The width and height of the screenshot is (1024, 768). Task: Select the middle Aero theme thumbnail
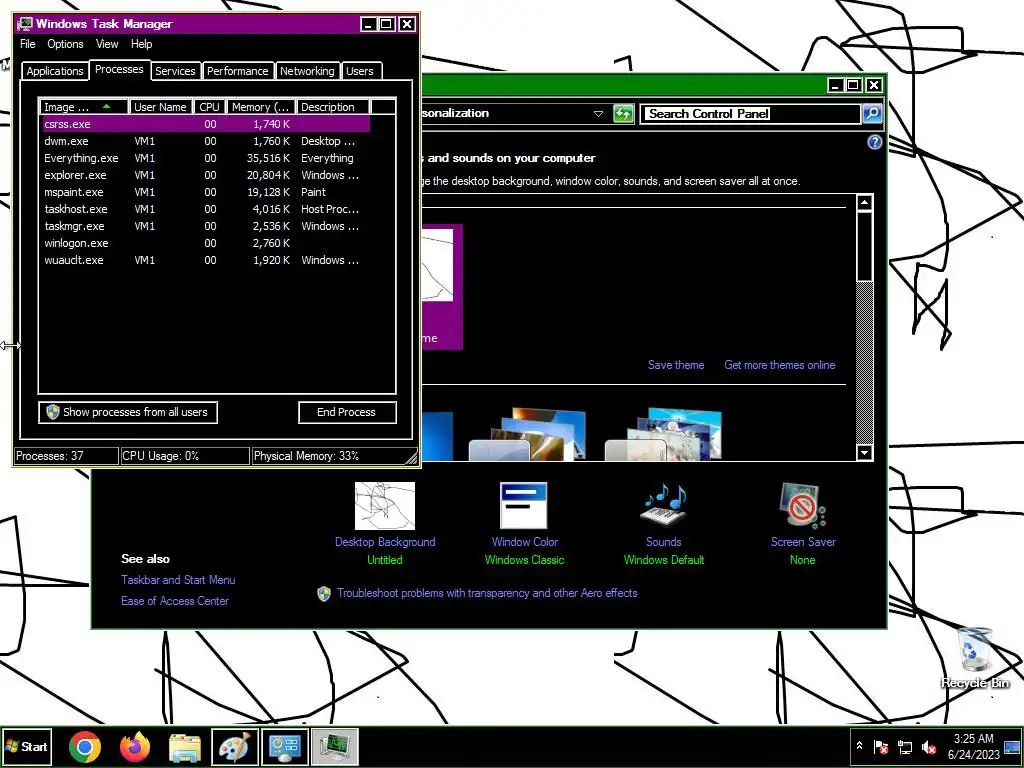pos(528,434)
